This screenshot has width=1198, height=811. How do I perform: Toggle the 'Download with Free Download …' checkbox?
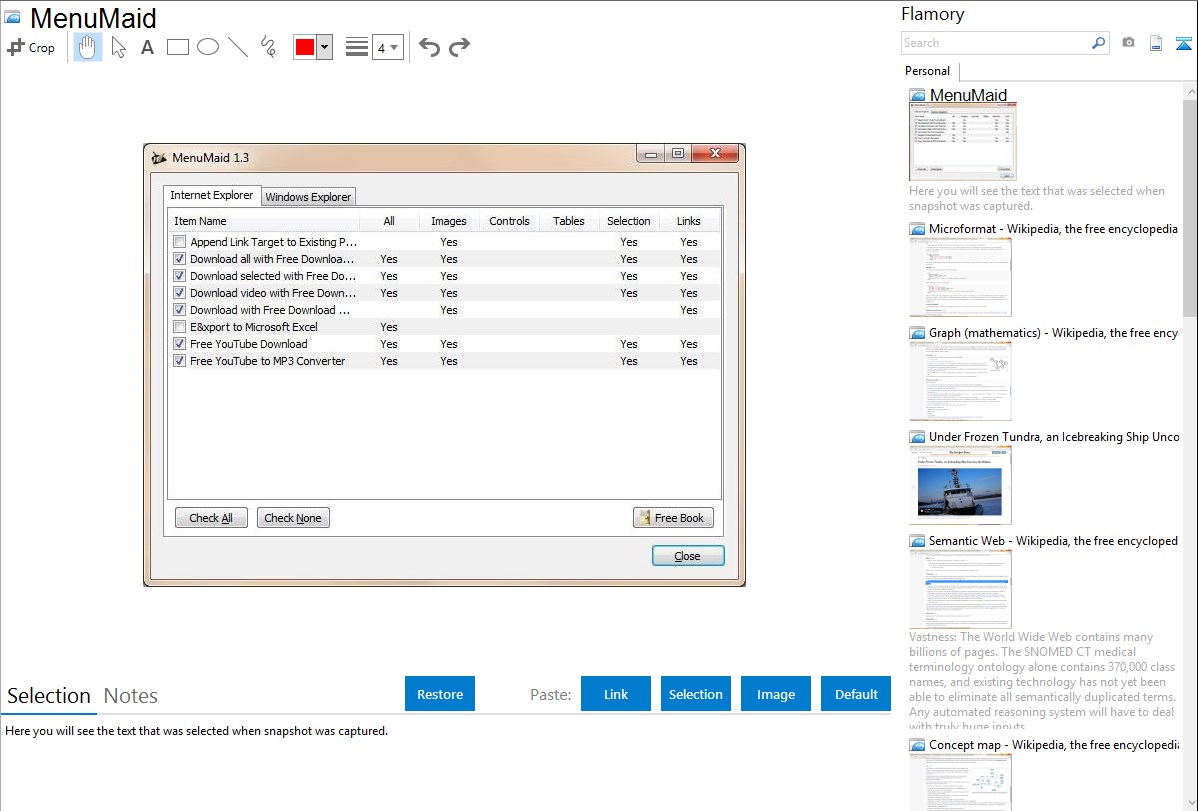pos(180,310)
